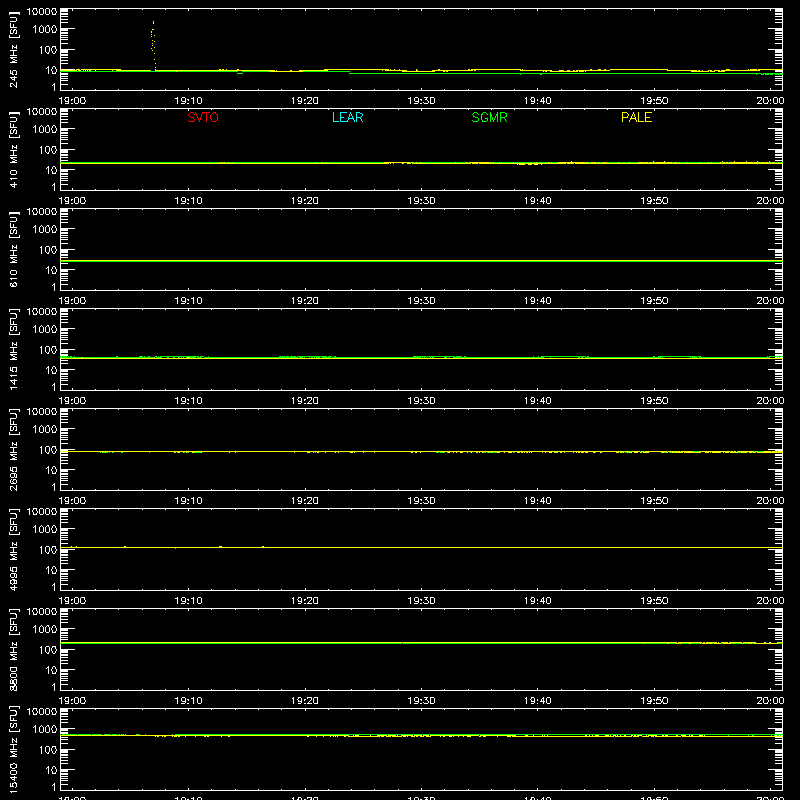Click 19:30 tick label below 245 MHz panel
This screenshot has width=800, height=800.
click(x=421, y=101)
